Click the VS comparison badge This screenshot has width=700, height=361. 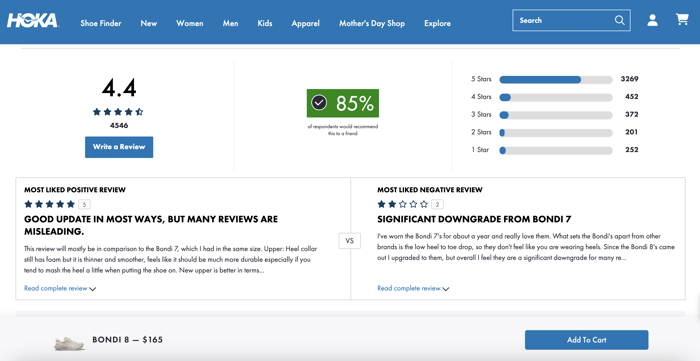(x=350, y=241)
